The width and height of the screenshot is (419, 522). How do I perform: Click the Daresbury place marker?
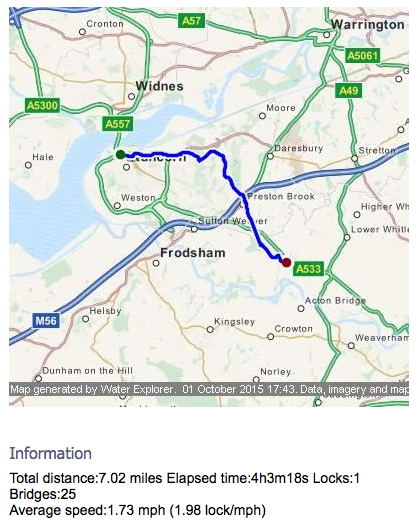pos(270,156)
